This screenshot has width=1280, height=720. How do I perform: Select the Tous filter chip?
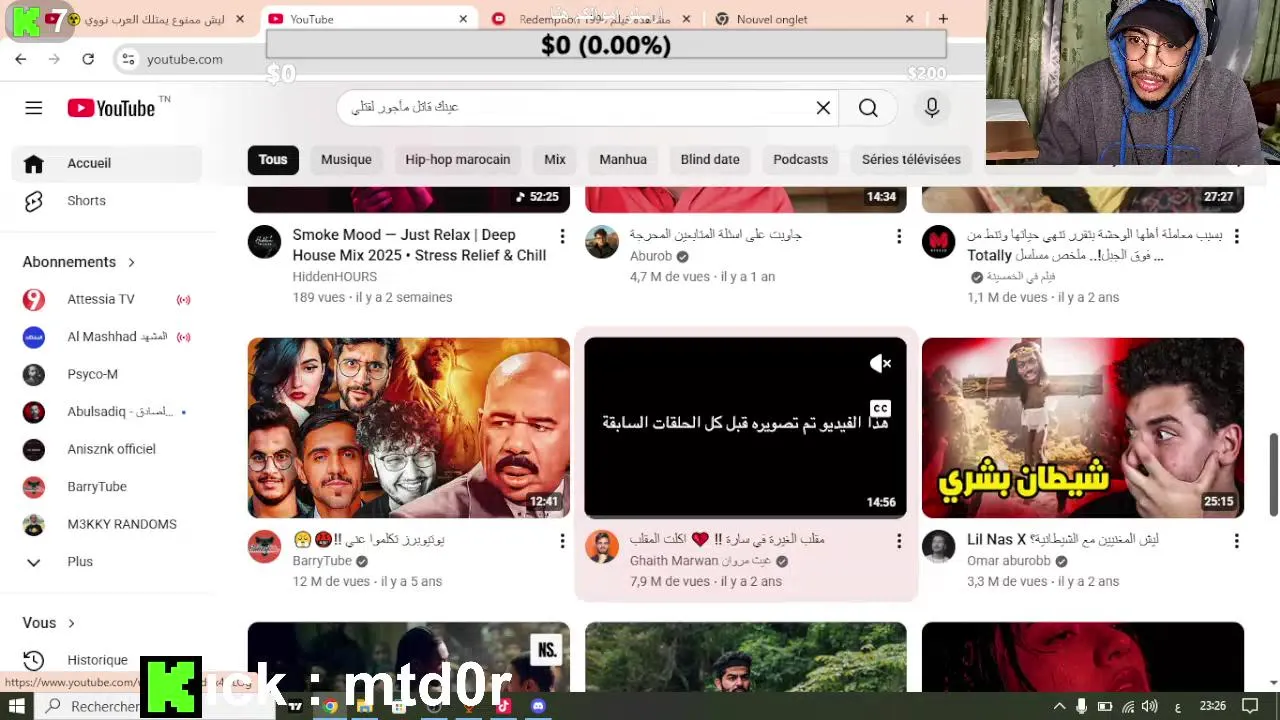coord(273,160)
